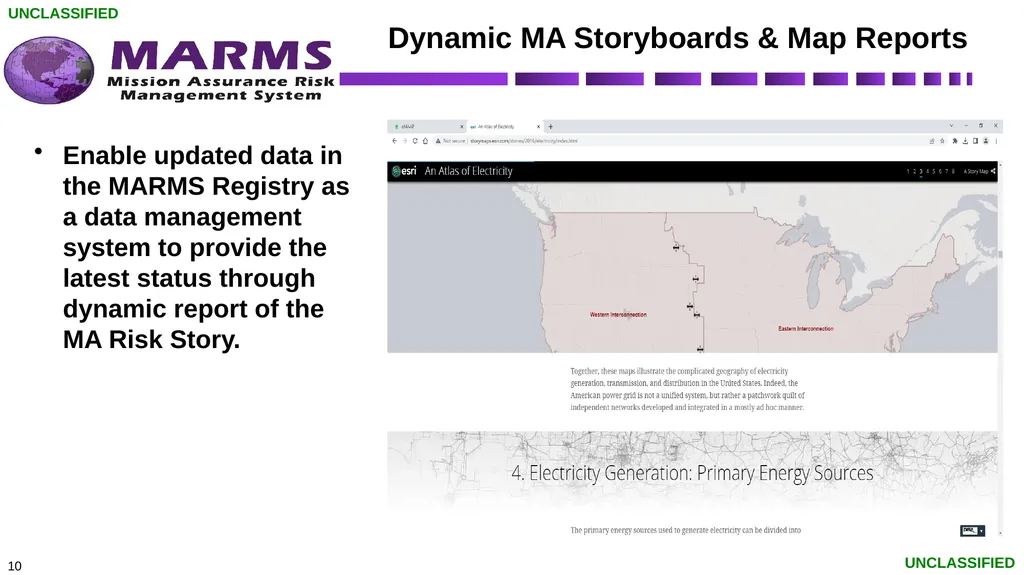Close the first browser tab
Image resolution: width=1024 pixels, height=575 pixels.
coord(462,127)
